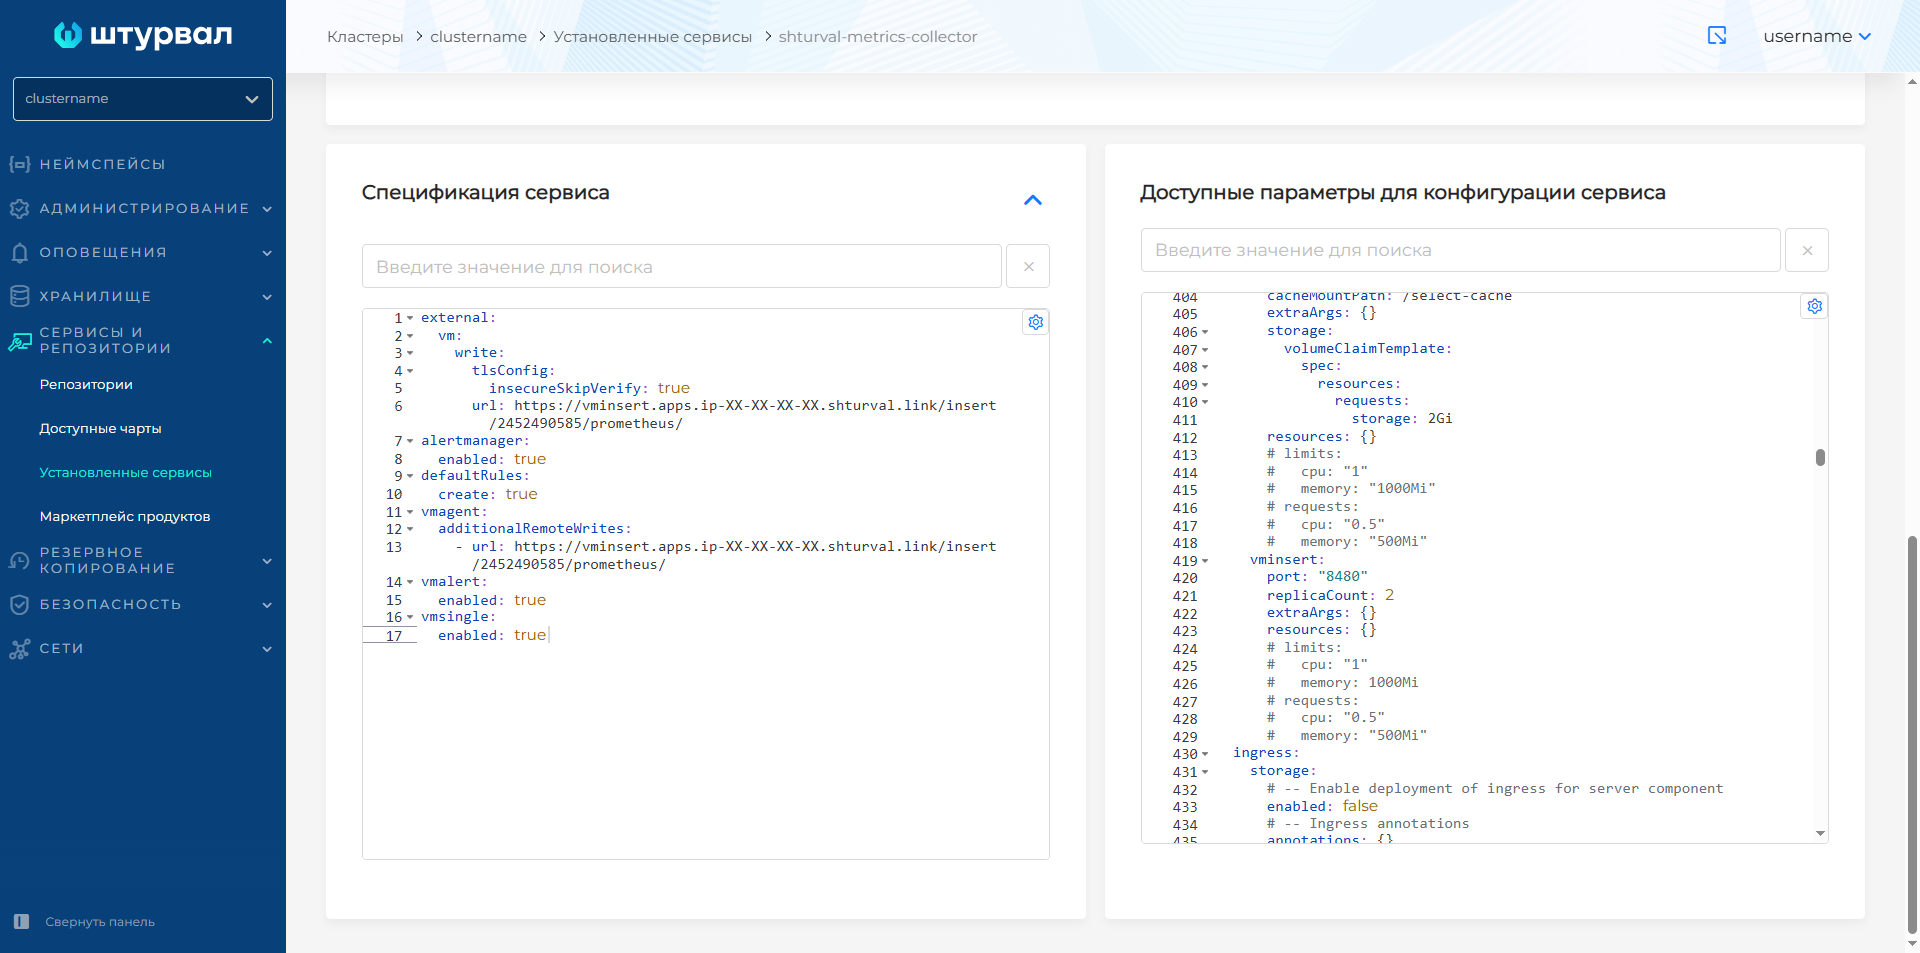Fold line 14 vmalert block
The height and width of the screenshot is (953, 1920).
(x=410, y=582)
